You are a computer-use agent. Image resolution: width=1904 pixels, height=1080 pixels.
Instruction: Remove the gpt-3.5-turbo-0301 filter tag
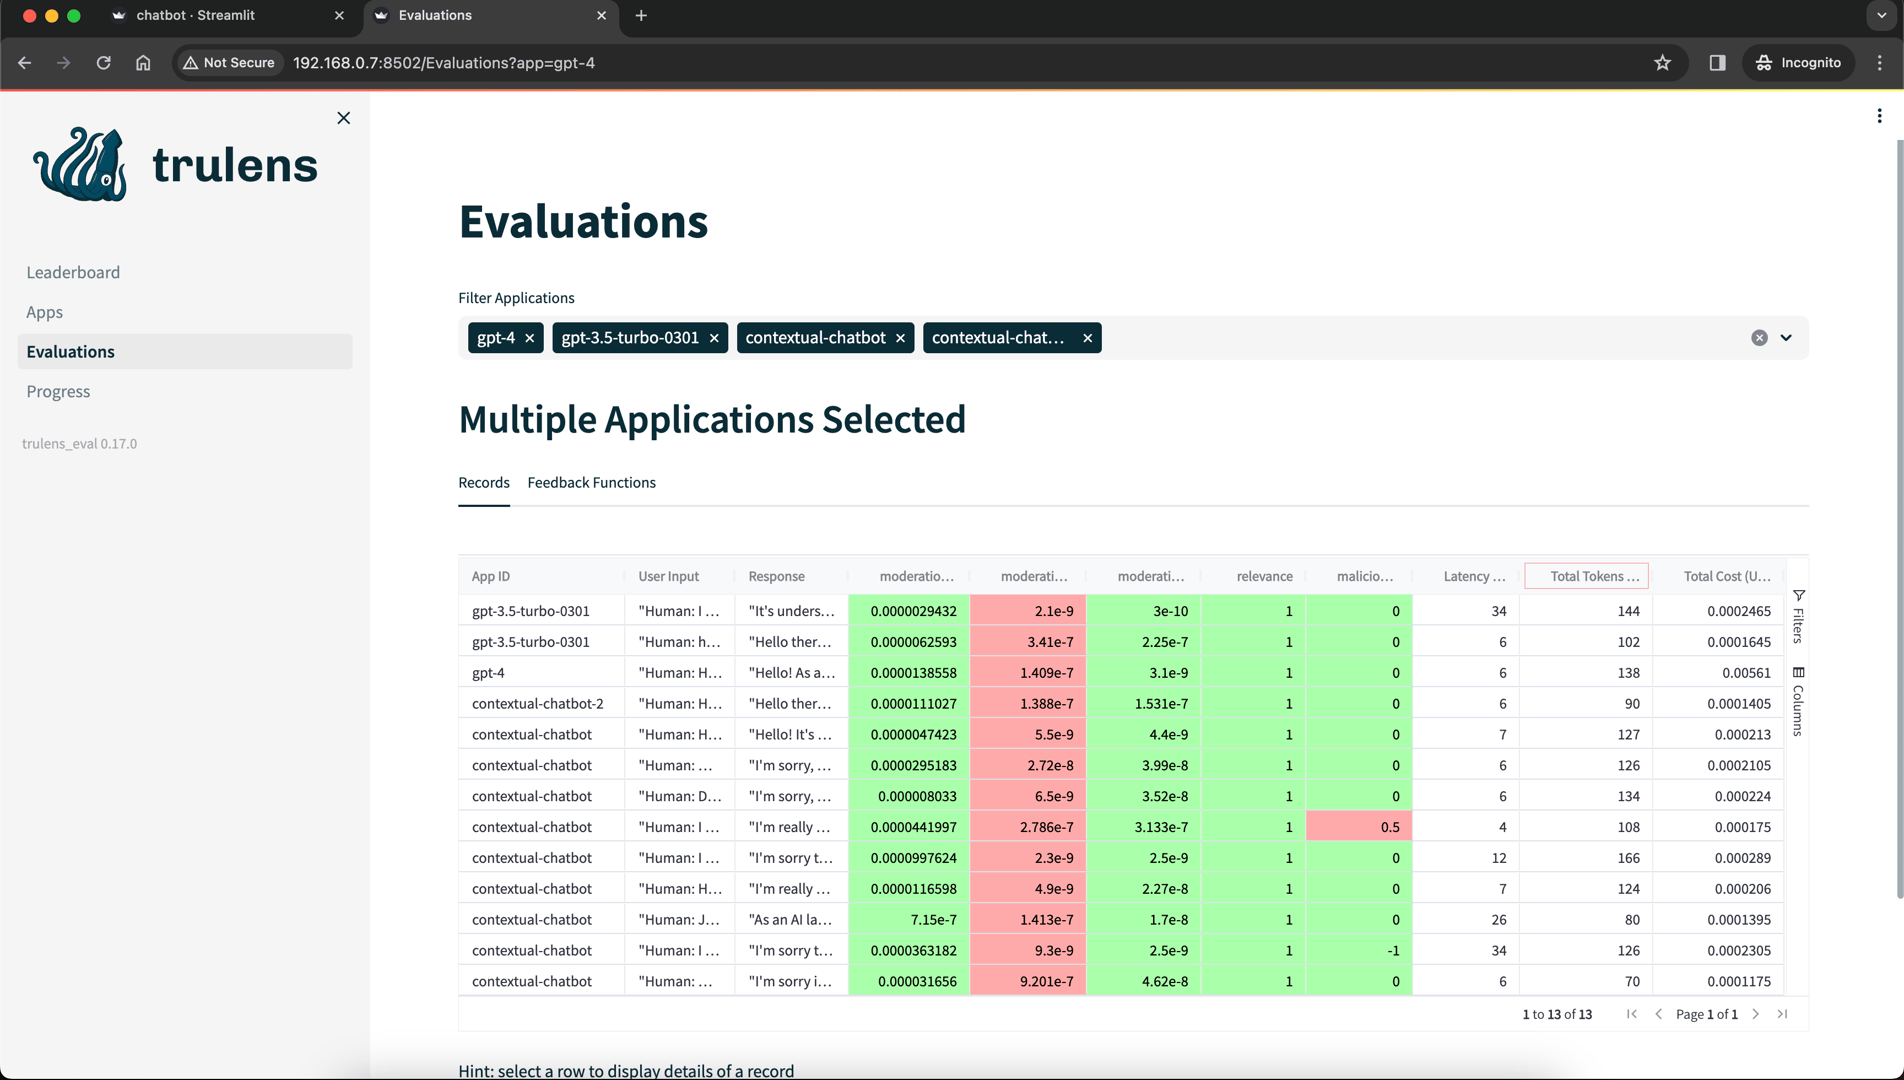pyautogui.click(x=714, y=338)
